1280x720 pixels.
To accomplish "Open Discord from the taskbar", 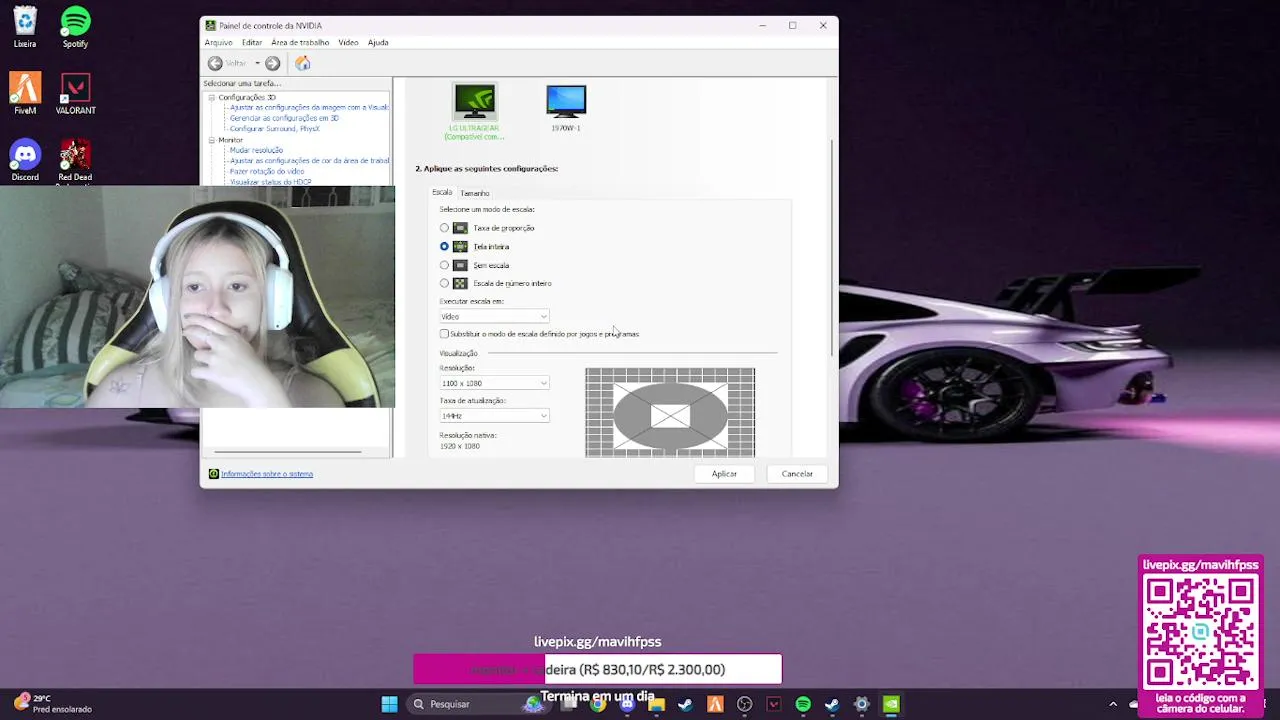I will (x=627, y=704).
